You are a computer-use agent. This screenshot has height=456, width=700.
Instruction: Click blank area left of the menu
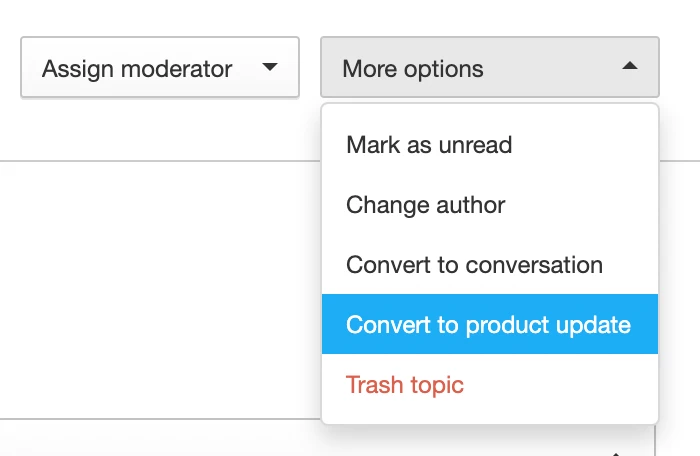161,290
